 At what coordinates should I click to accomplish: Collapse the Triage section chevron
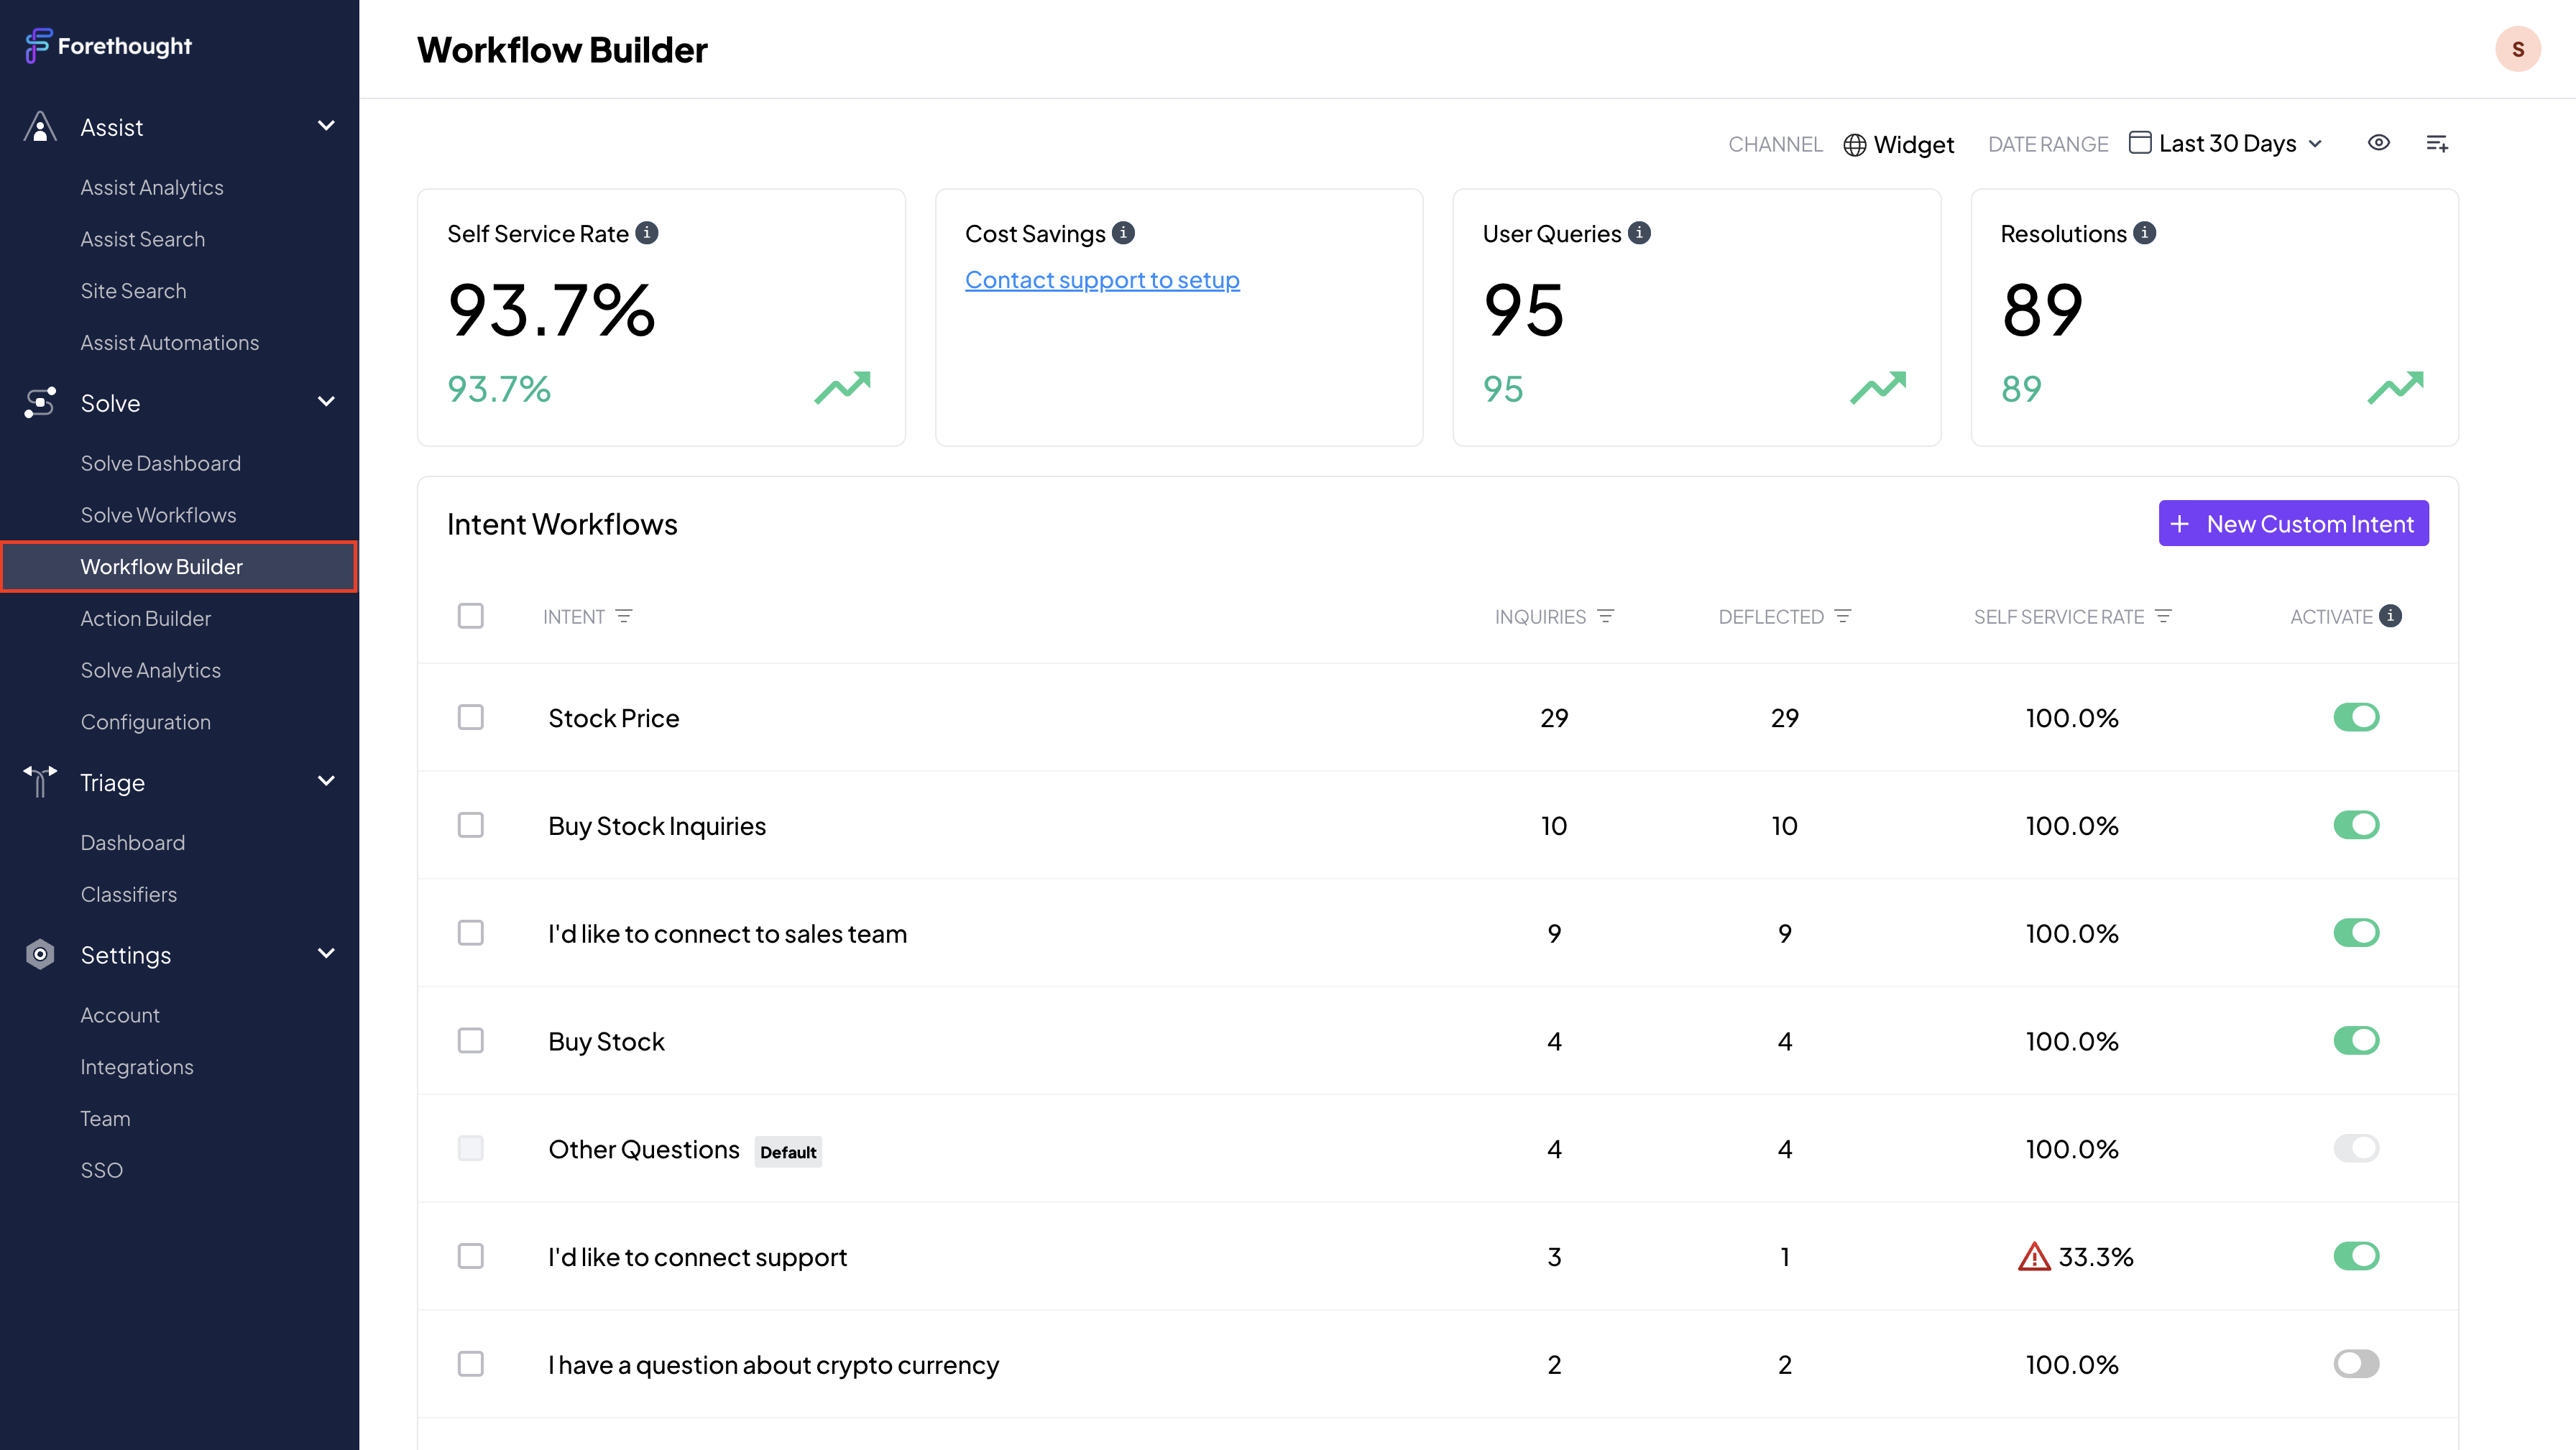[x=326, y=781]
